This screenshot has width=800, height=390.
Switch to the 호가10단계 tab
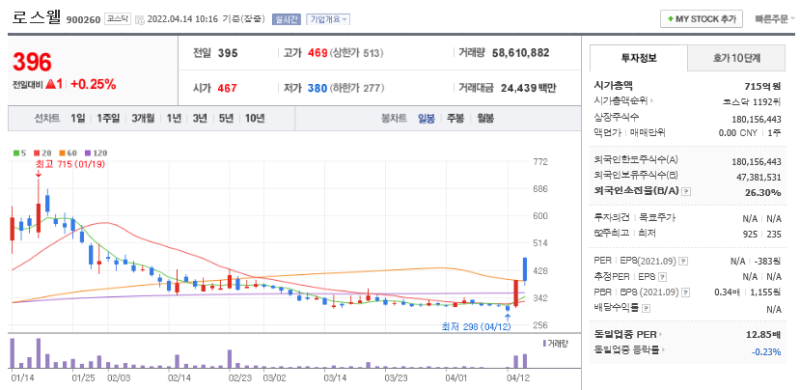(x=736, y=58)
